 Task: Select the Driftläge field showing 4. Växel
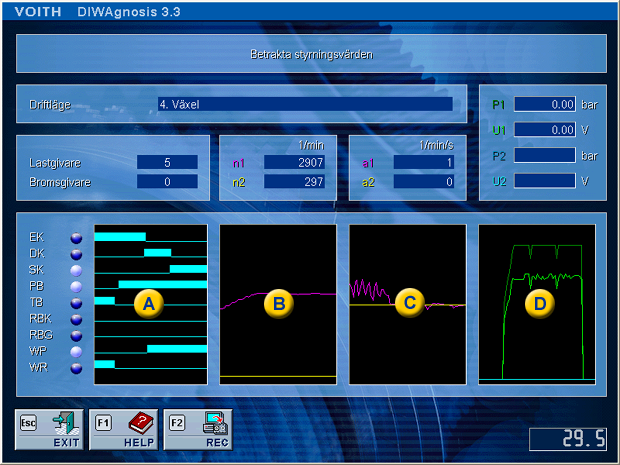click(305, 104)
